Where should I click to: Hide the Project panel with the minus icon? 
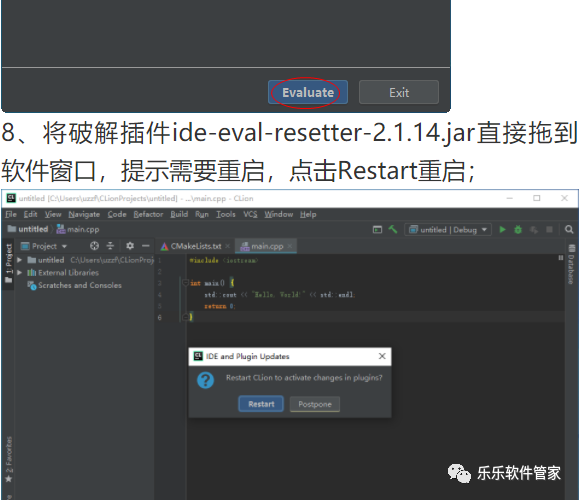[146, 246]
